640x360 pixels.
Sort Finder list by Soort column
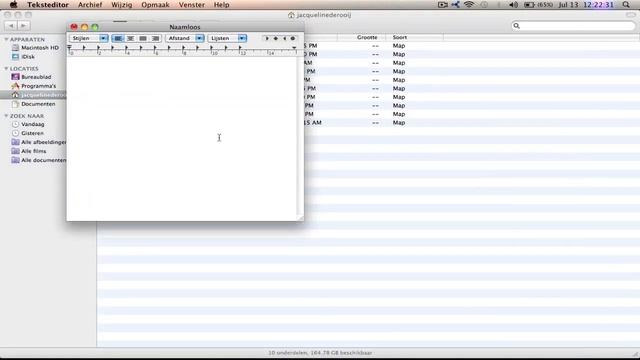[x=414, y=37]
